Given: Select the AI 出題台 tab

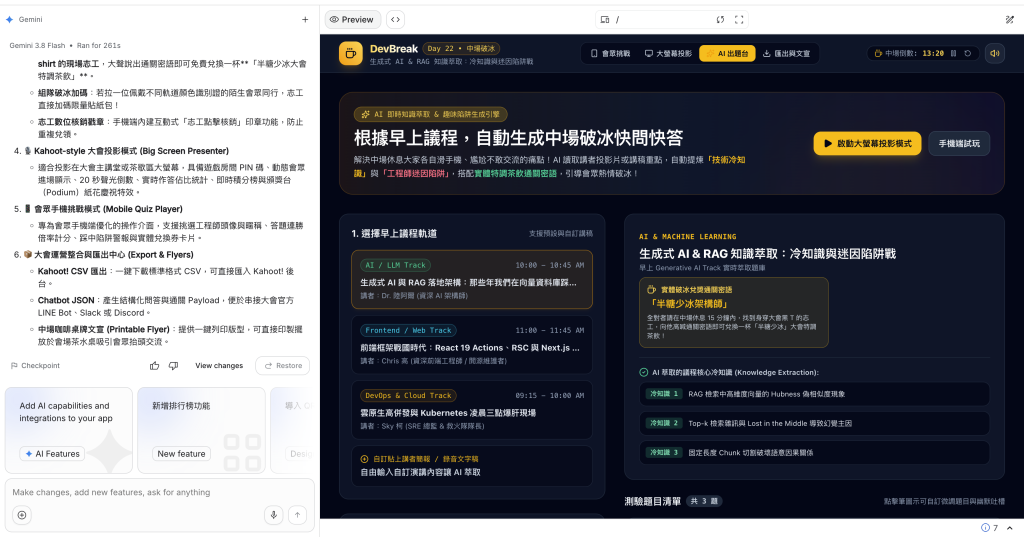Looking at the screenshot, I should click(727, 54).
